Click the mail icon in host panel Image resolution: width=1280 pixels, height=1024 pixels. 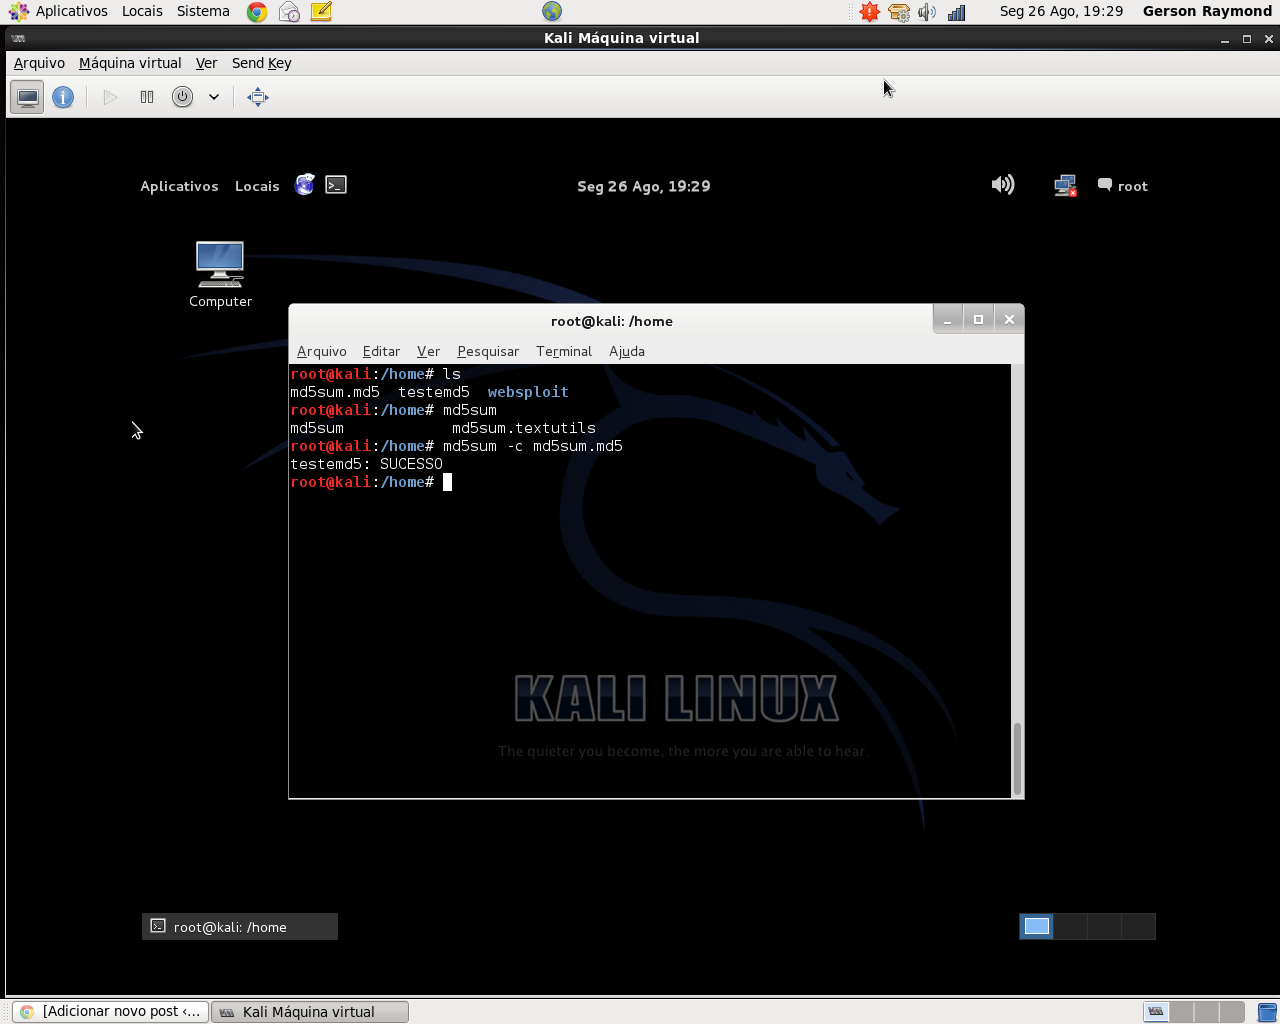289,12
